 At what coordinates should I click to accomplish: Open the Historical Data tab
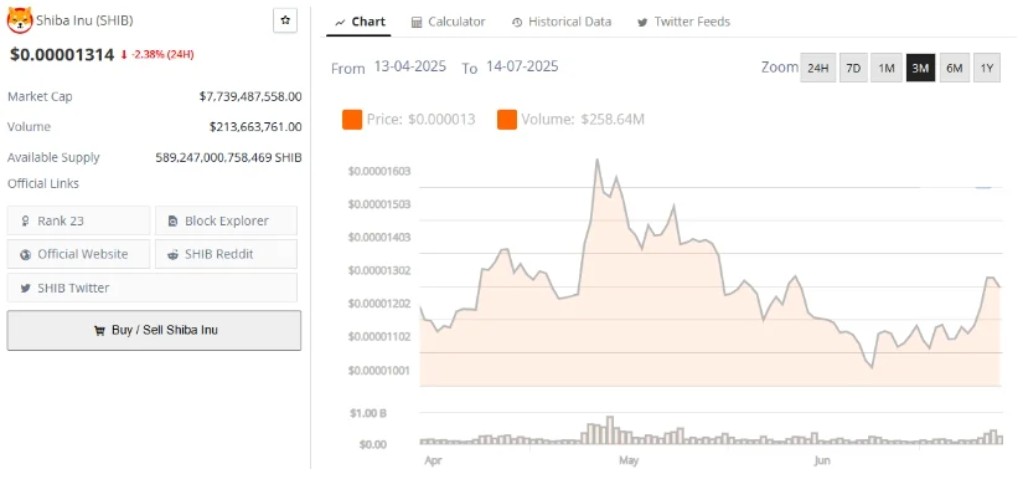562,22
